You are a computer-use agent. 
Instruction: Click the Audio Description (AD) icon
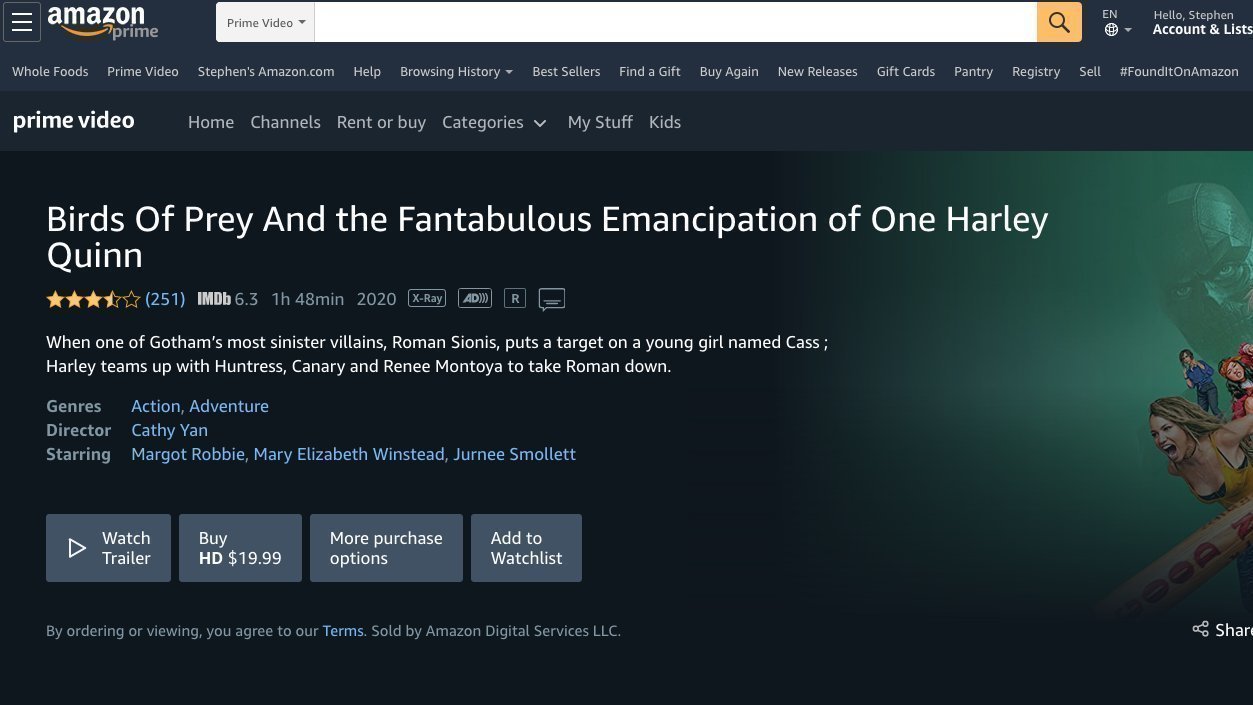pos(474,298)
